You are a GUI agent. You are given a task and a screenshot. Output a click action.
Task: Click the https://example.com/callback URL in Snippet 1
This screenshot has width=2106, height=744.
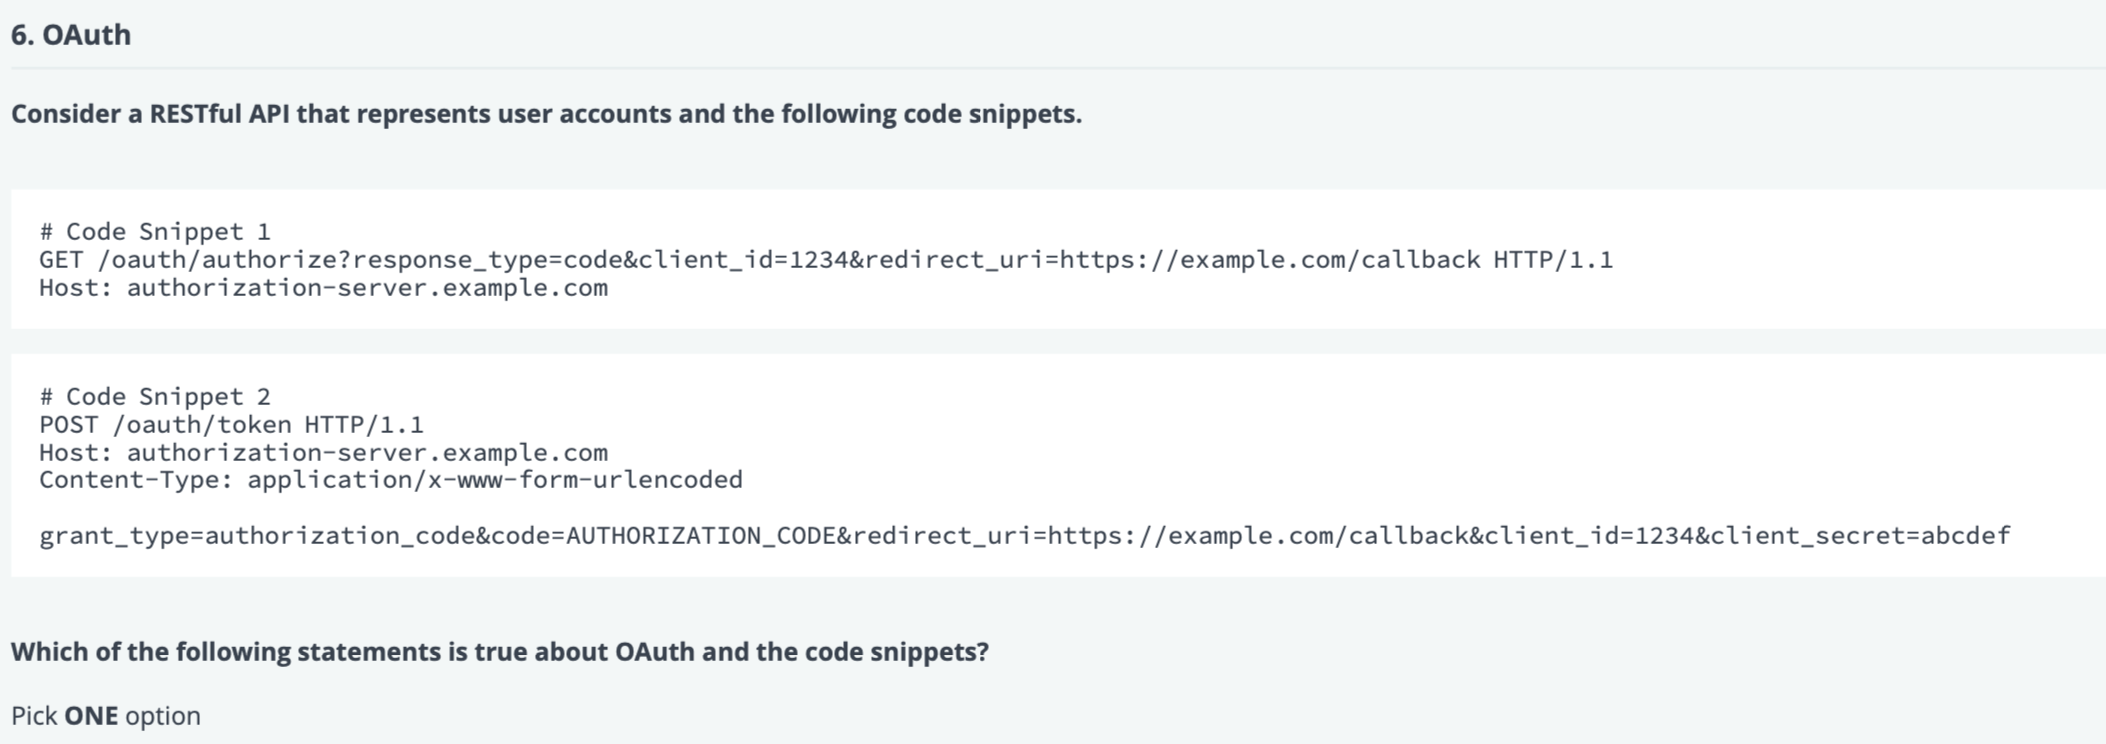tap(1270, 260)
